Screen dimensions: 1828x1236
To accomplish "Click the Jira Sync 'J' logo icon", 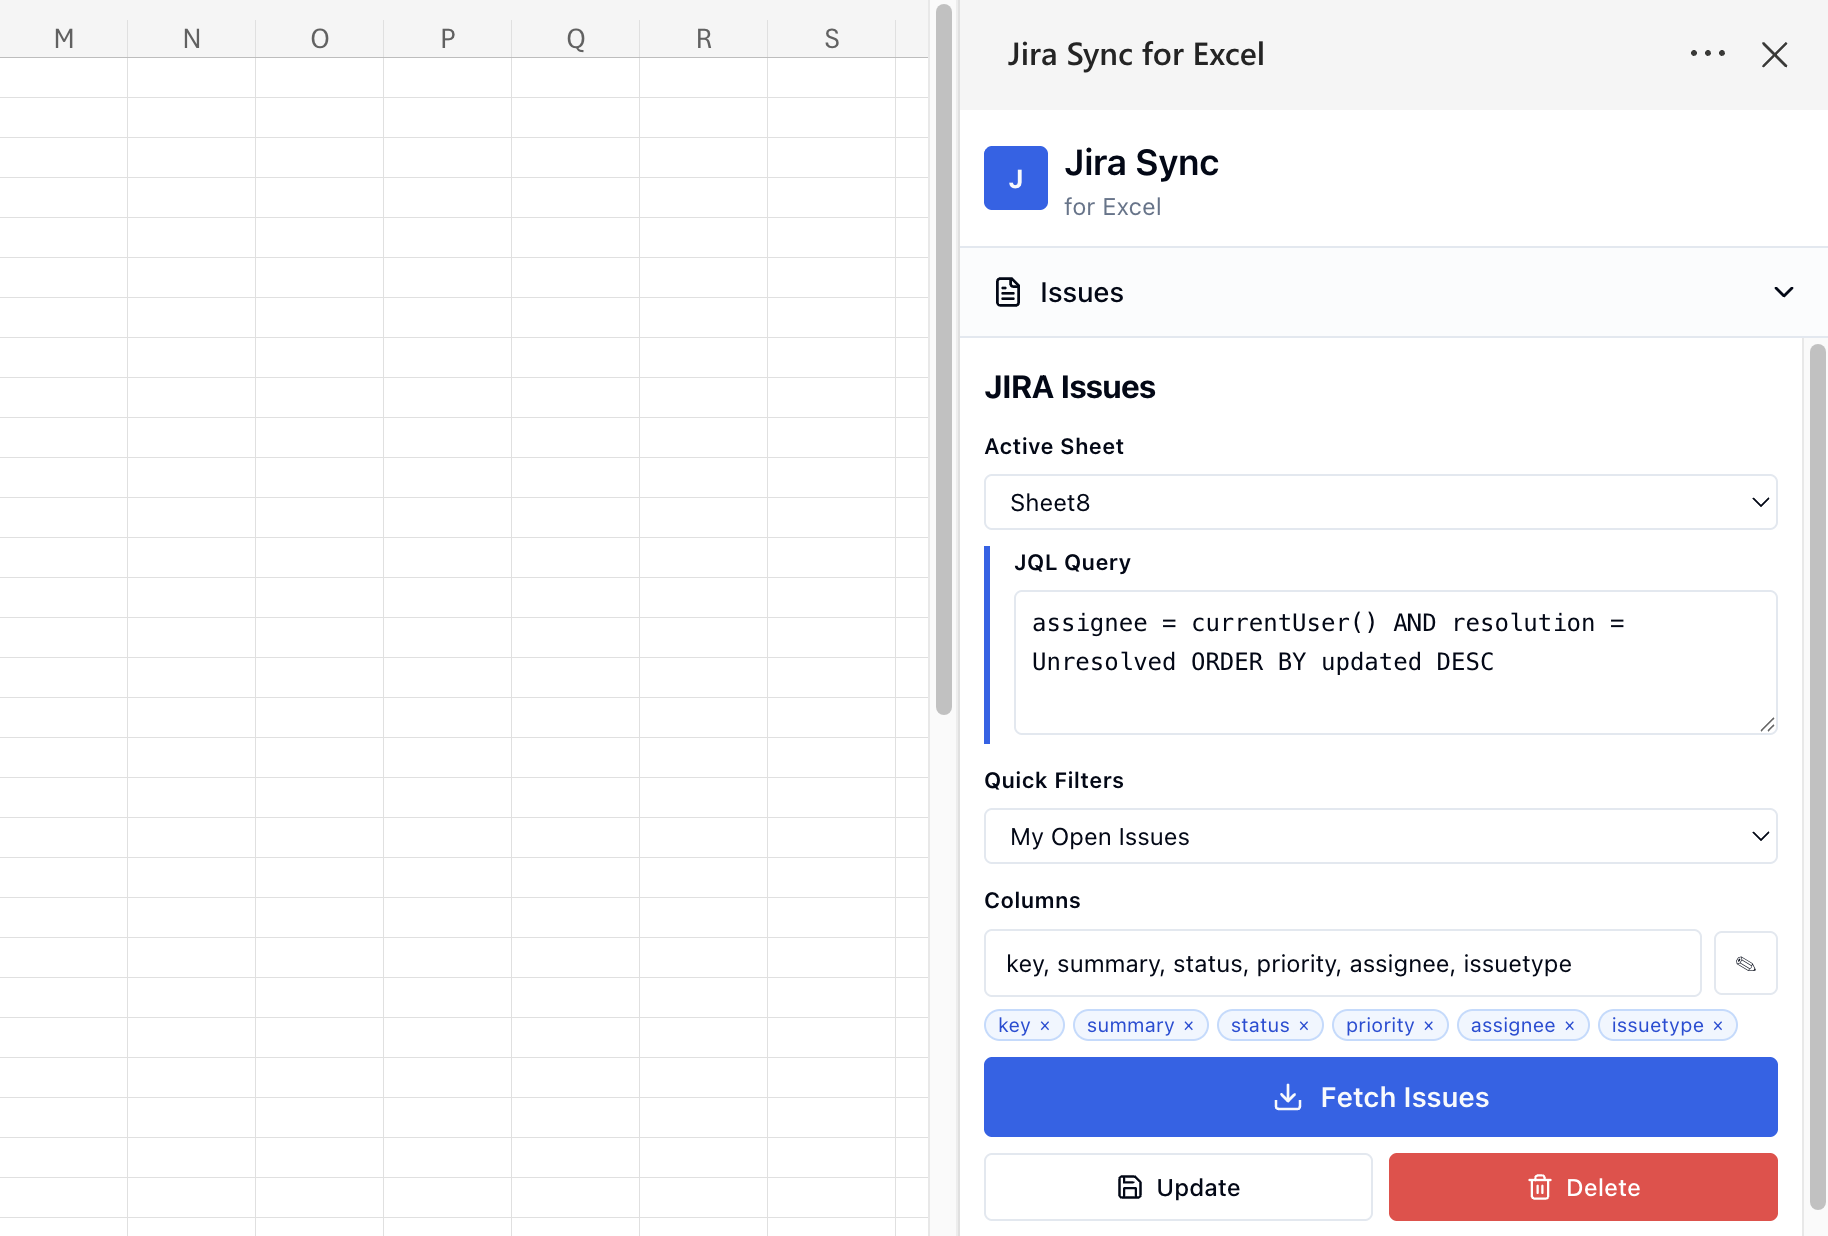I will [x=1016, y=178].
